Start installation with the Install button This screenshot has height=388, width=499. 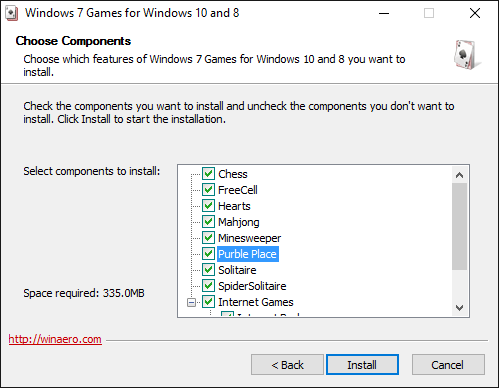[x=362, y=365]
